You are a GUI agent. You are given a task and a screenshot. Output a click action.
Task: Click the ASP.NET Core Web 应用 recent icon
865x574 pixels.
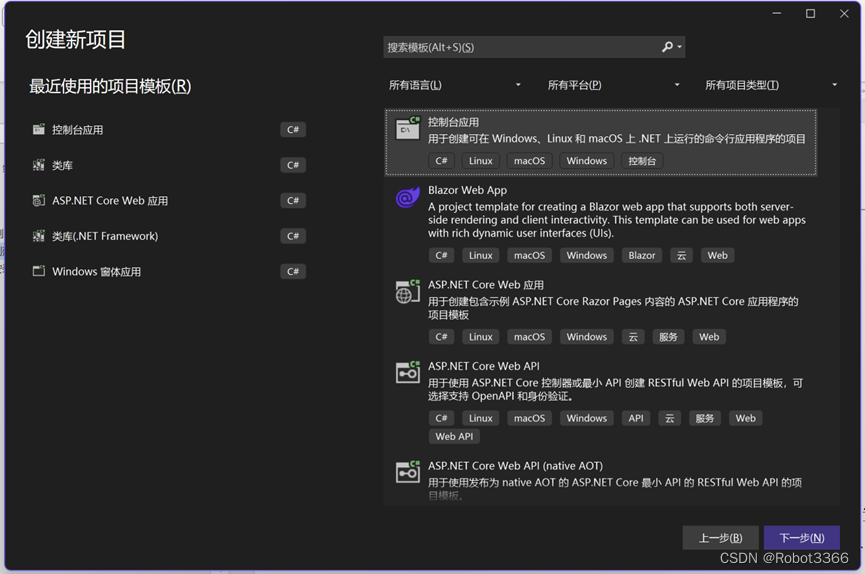39,200
